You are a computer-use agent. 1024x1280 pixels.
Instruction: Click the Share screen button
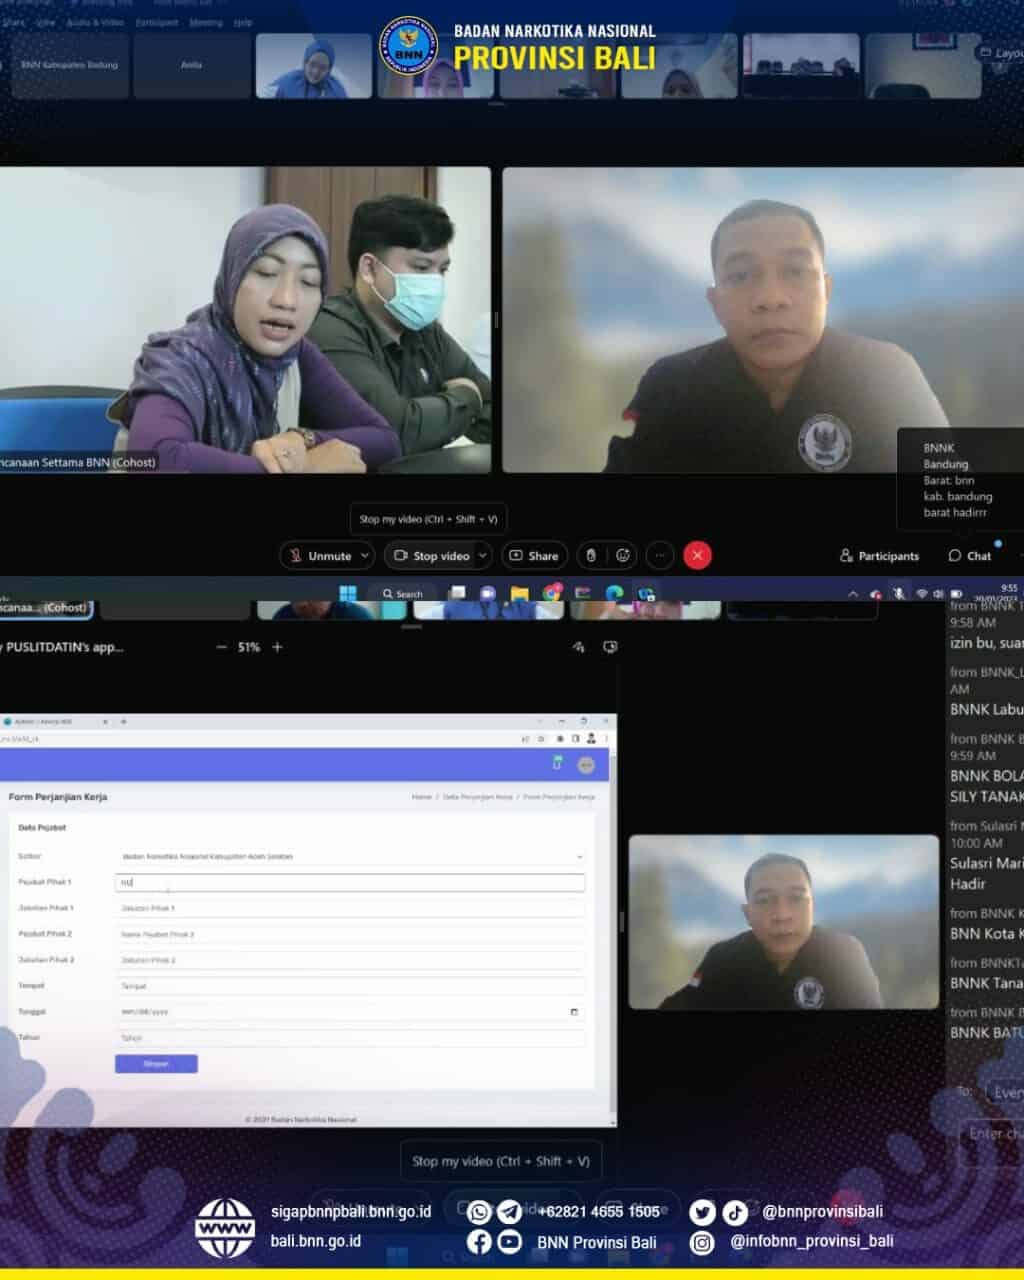coord(534,556)
